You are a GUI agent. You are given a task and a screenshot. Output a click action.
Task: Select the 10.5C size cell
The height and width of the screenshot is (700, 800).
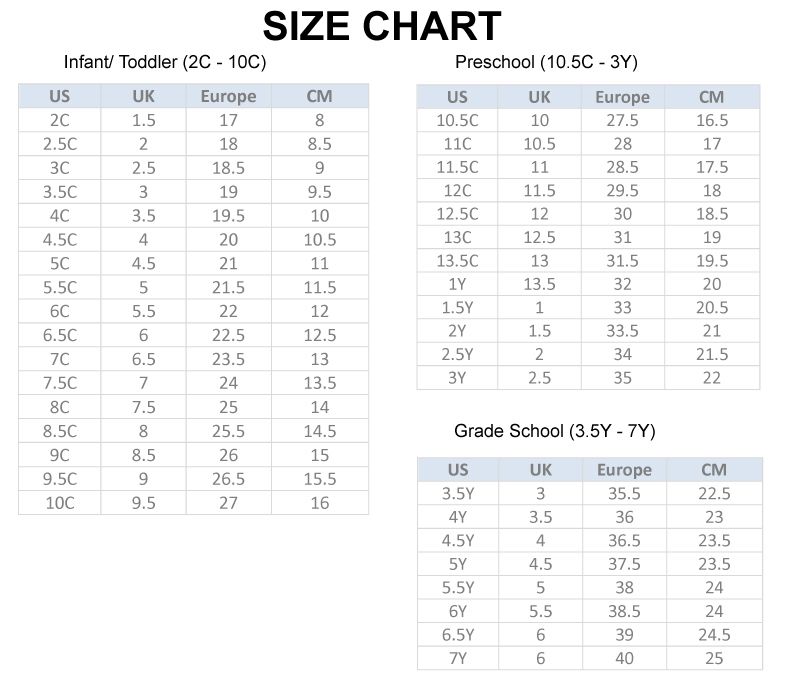[x=457, y=120]
